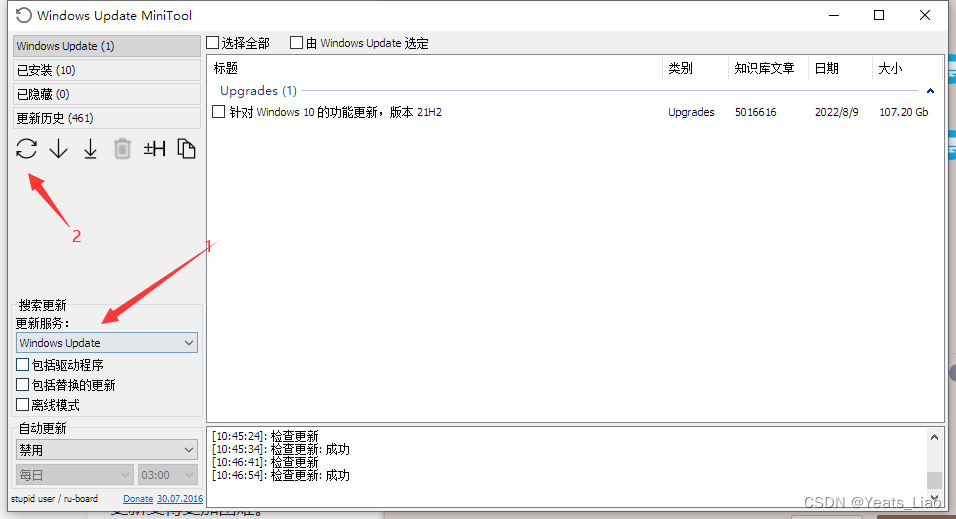Open the 每日 schedule dropdown
956x519 pixels.
click(74, 474)
